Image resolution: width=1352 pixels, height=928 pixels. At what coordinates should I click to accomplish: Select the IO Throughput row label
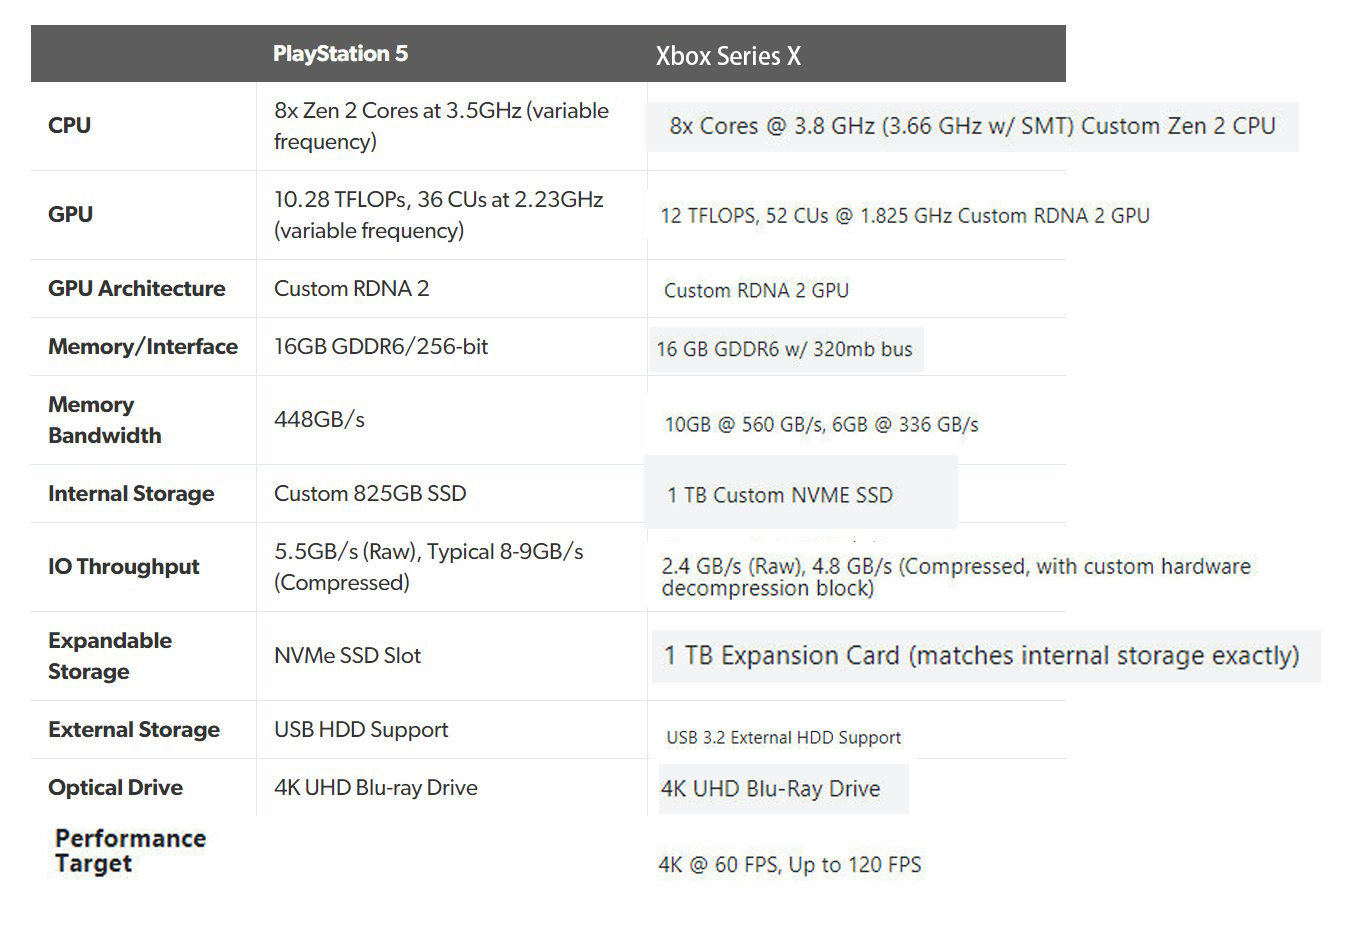point(123,566)
